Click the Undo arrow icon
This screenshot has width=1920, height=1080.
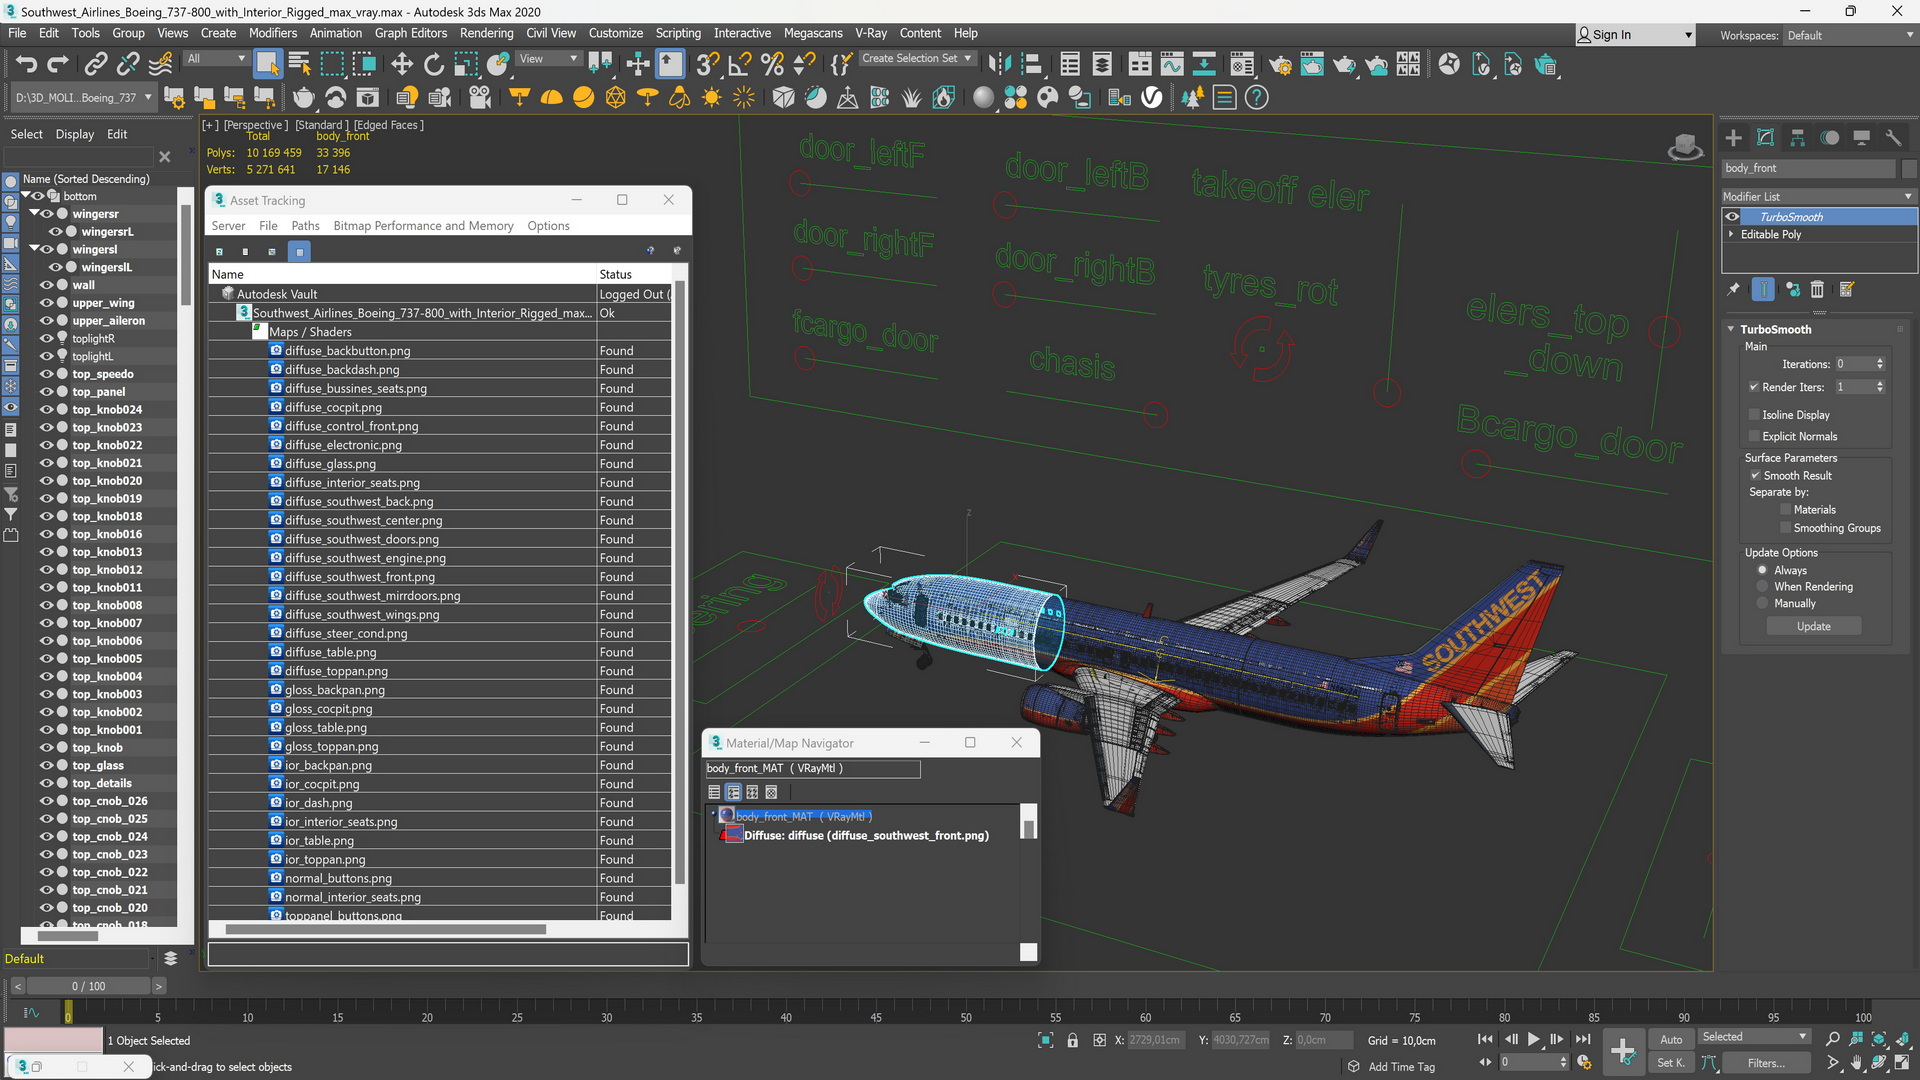[26, 65]
